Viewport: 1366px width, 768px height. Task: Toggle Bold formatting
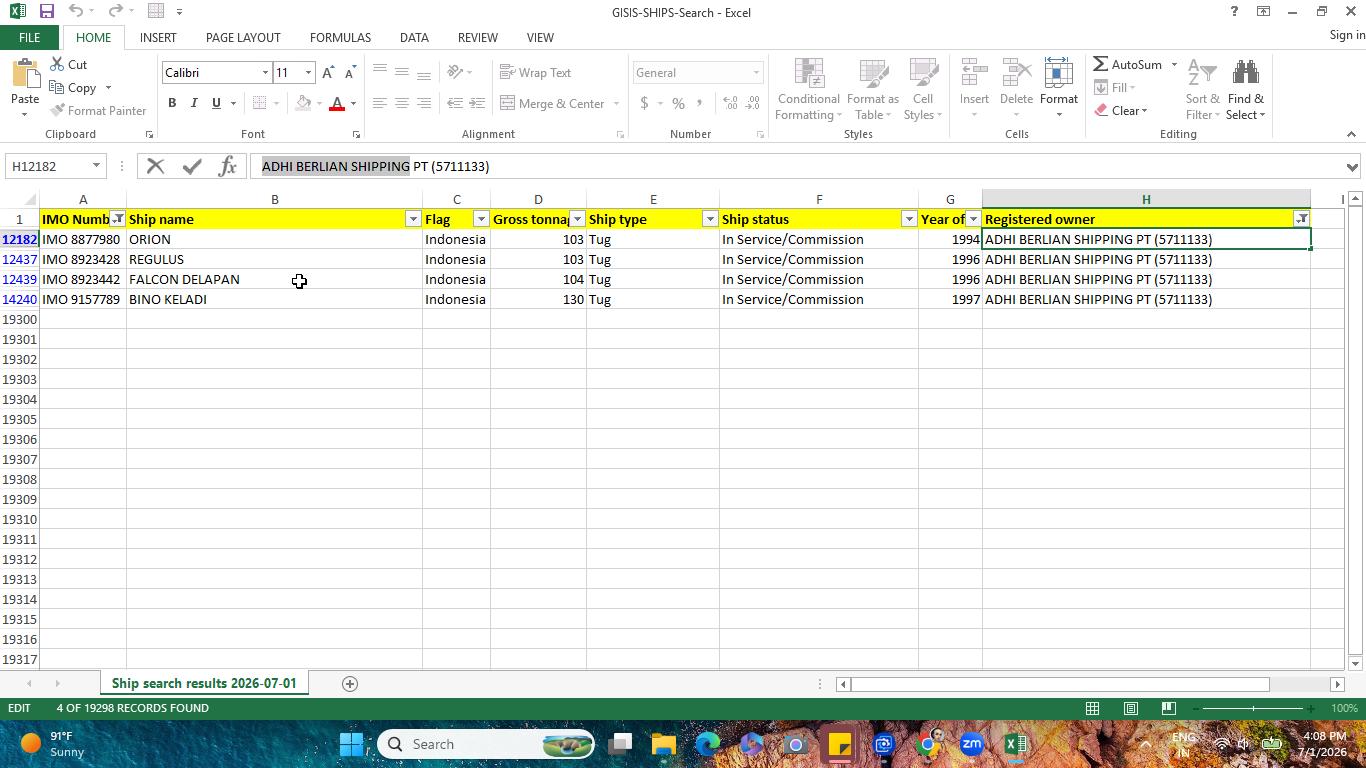coord(172,103)
